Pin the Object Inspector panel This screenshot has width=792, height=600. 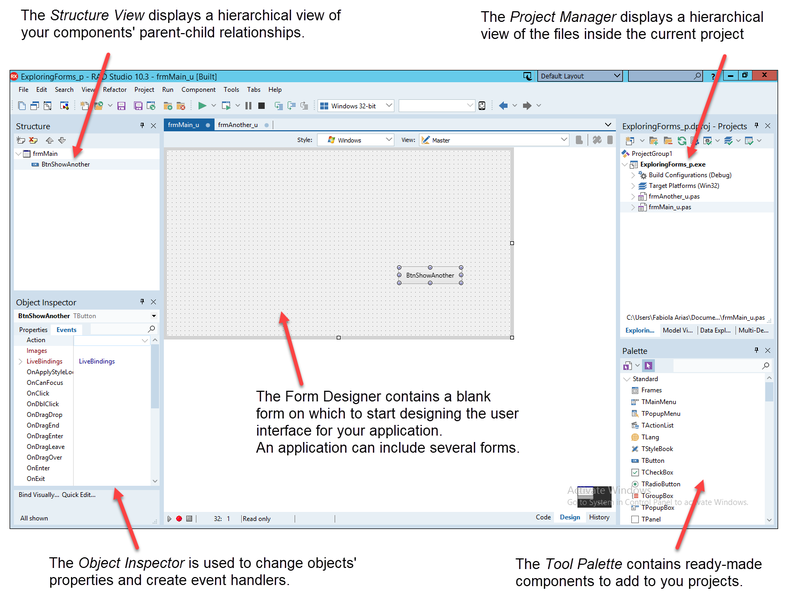[142, 302]
